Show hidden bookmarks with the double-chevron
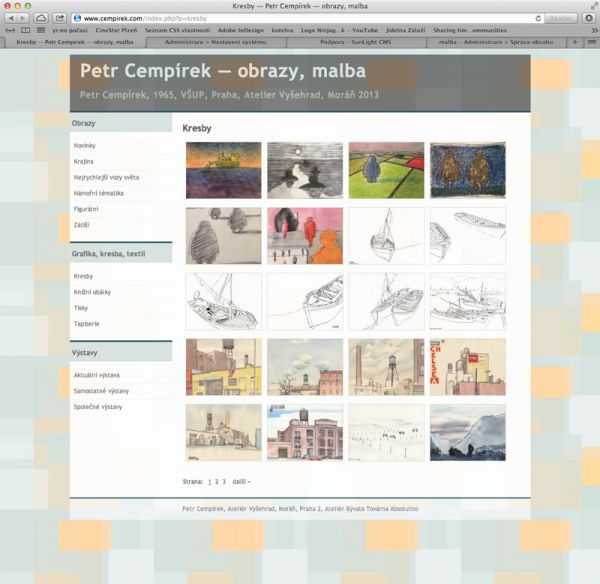 [594, 30]
